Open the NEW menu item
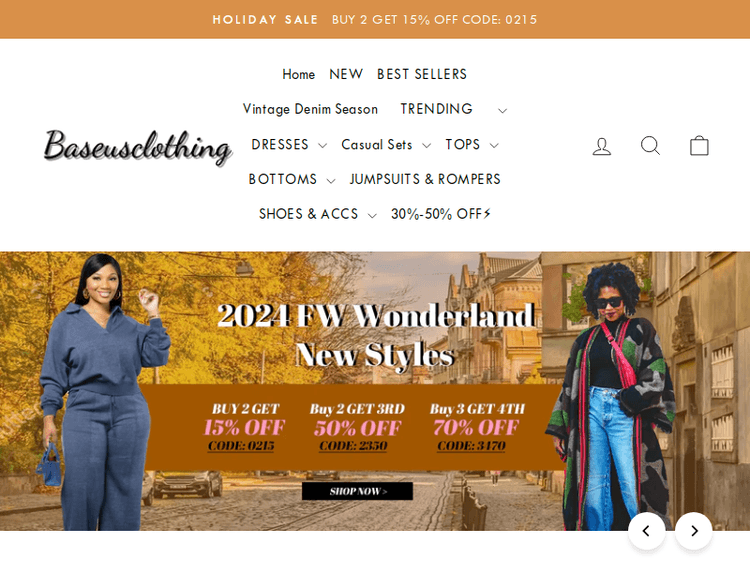750x563 pixels. 346,74
